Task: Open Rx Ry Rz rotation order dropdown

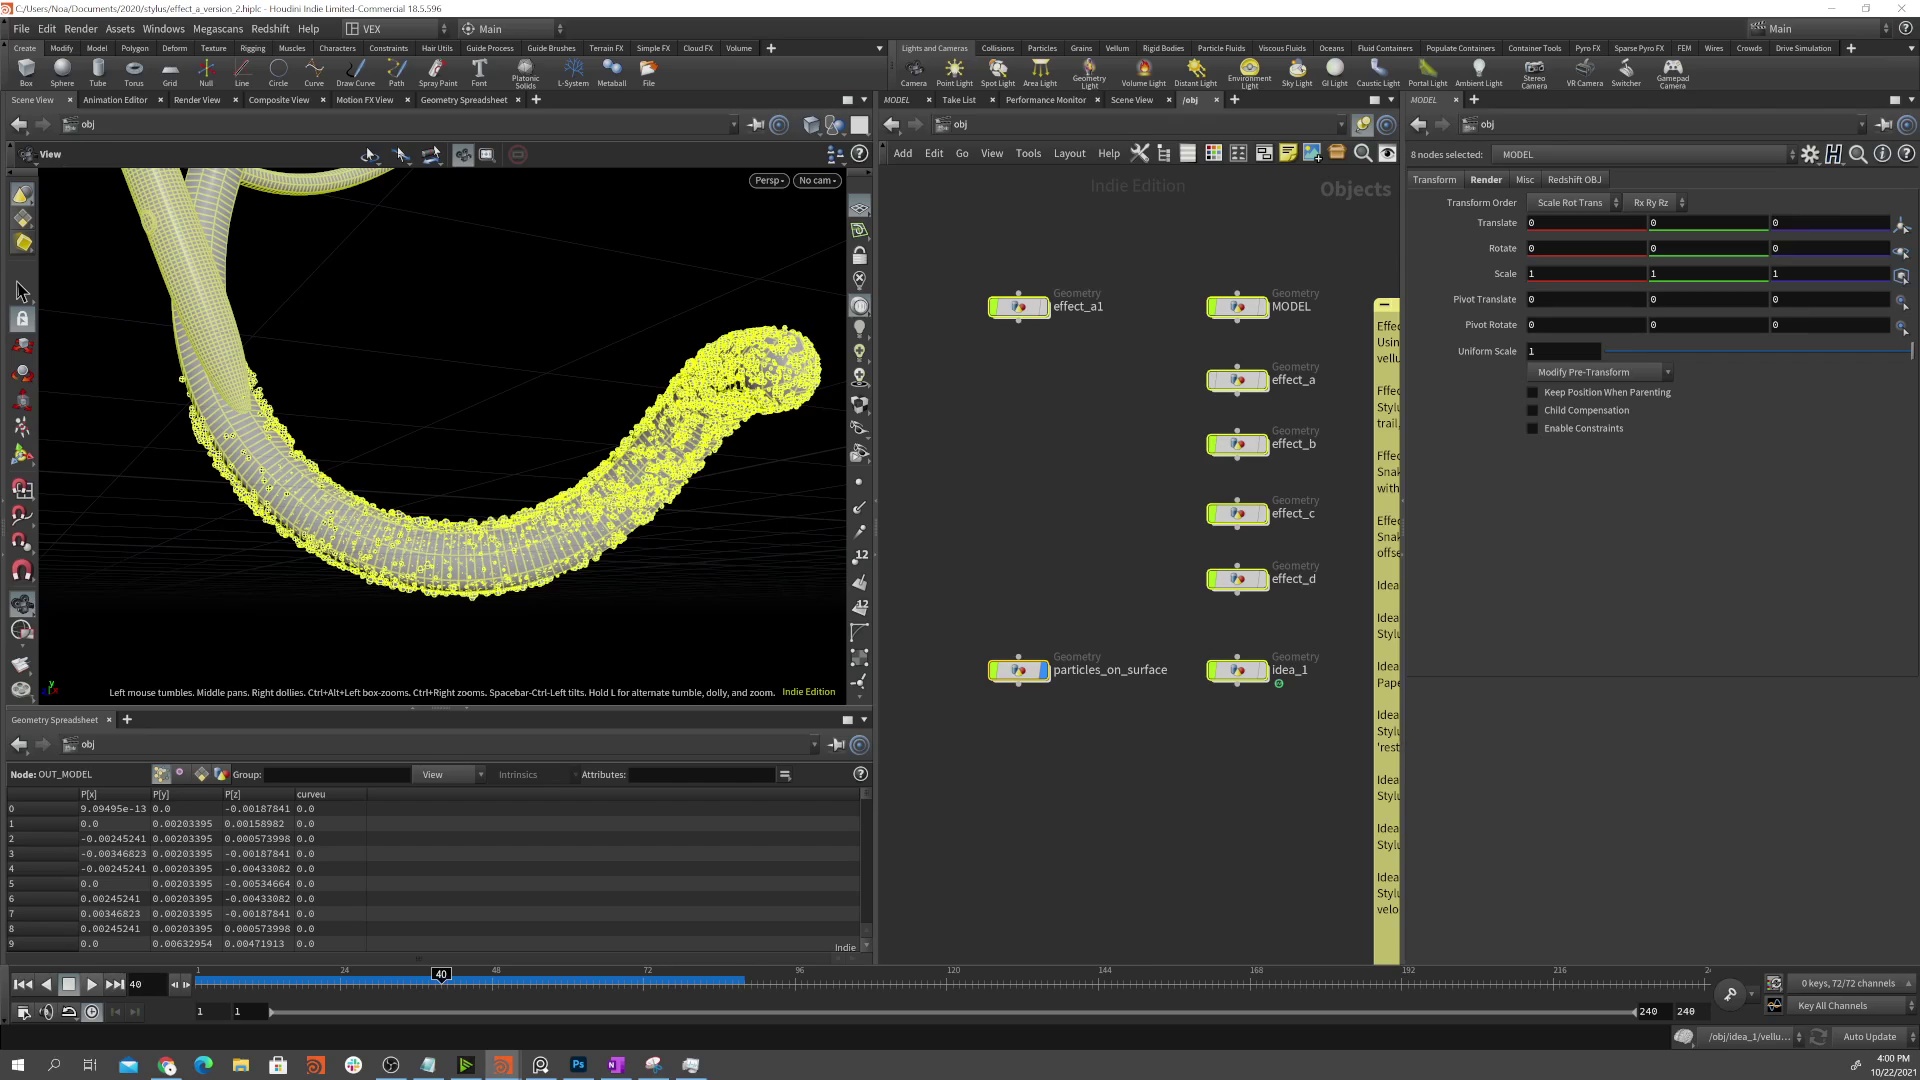Action: point(1655,203)
